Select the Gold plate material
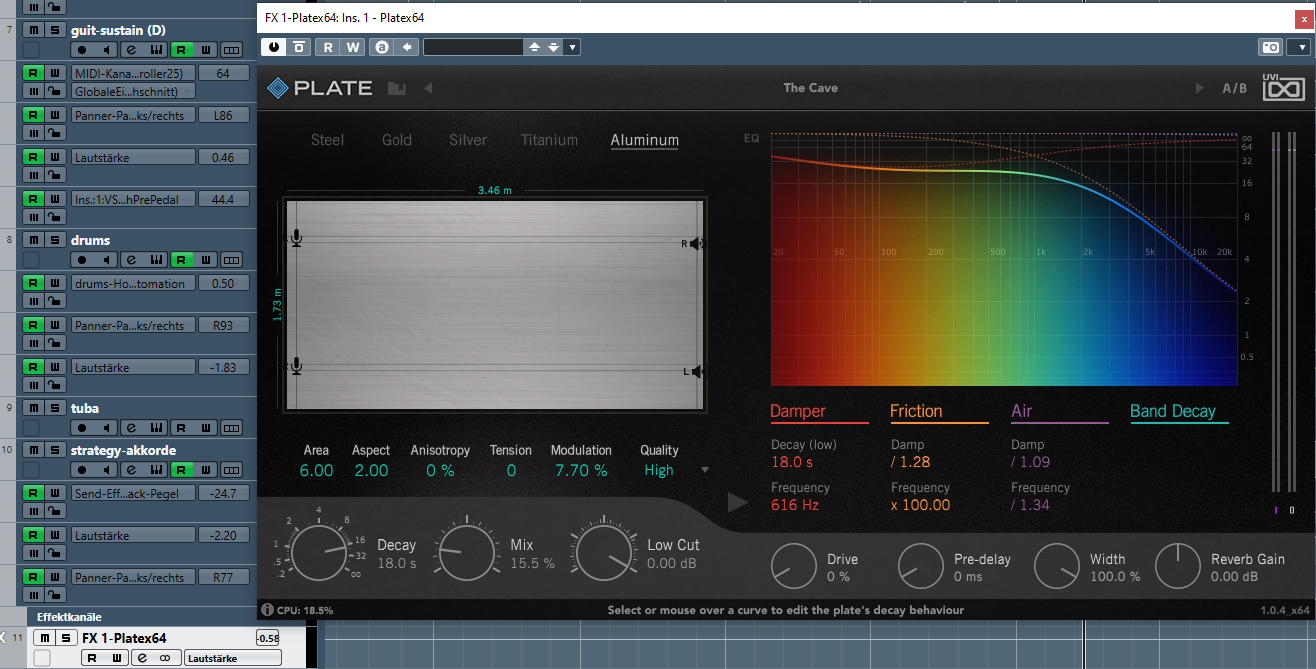1316x669 pixels. (x=397, y=140)
